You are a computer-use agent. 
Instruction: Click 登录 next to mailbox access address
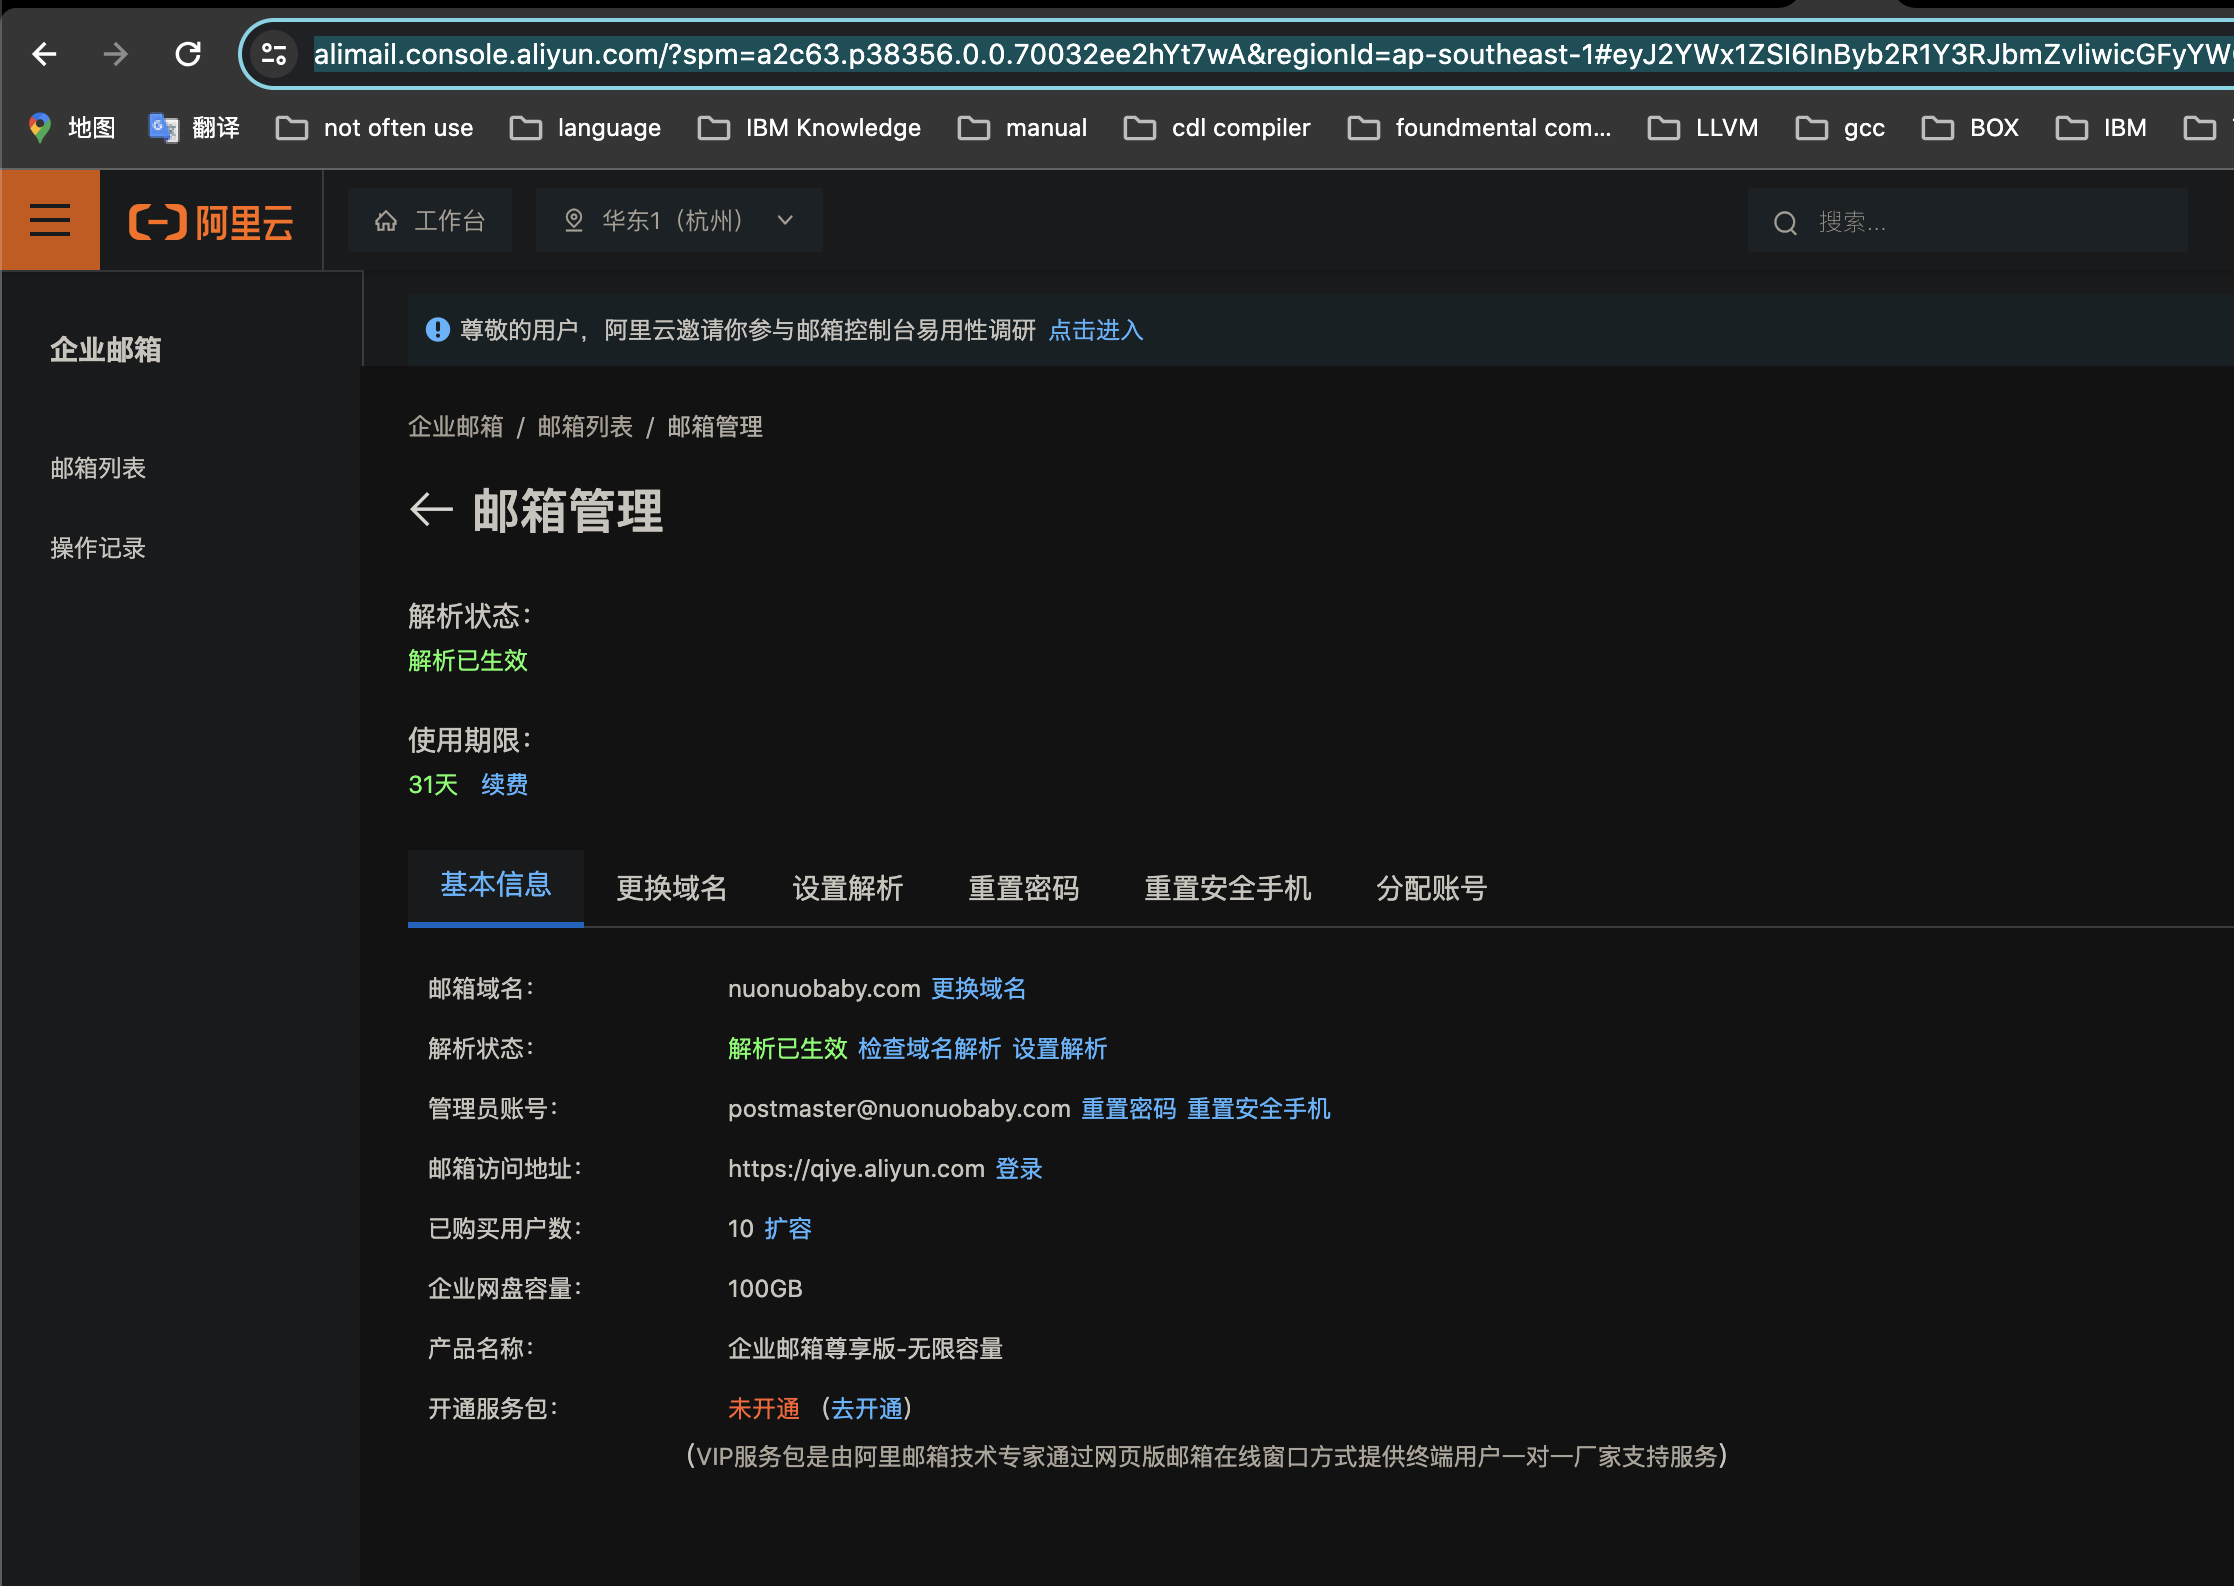coord(1019,1168)
